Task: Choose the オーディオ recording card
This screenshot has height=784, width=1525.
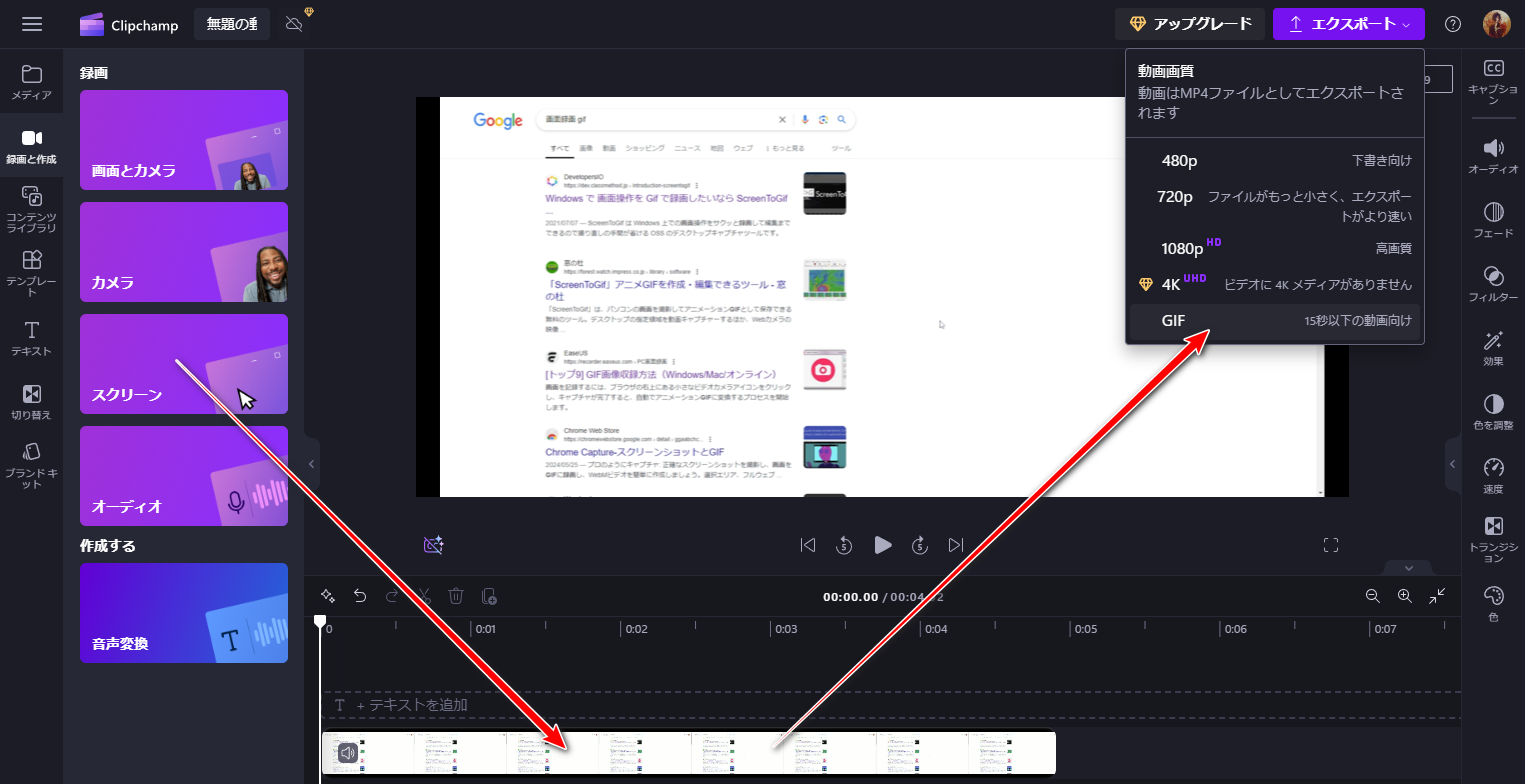Action: pos(184,476)
